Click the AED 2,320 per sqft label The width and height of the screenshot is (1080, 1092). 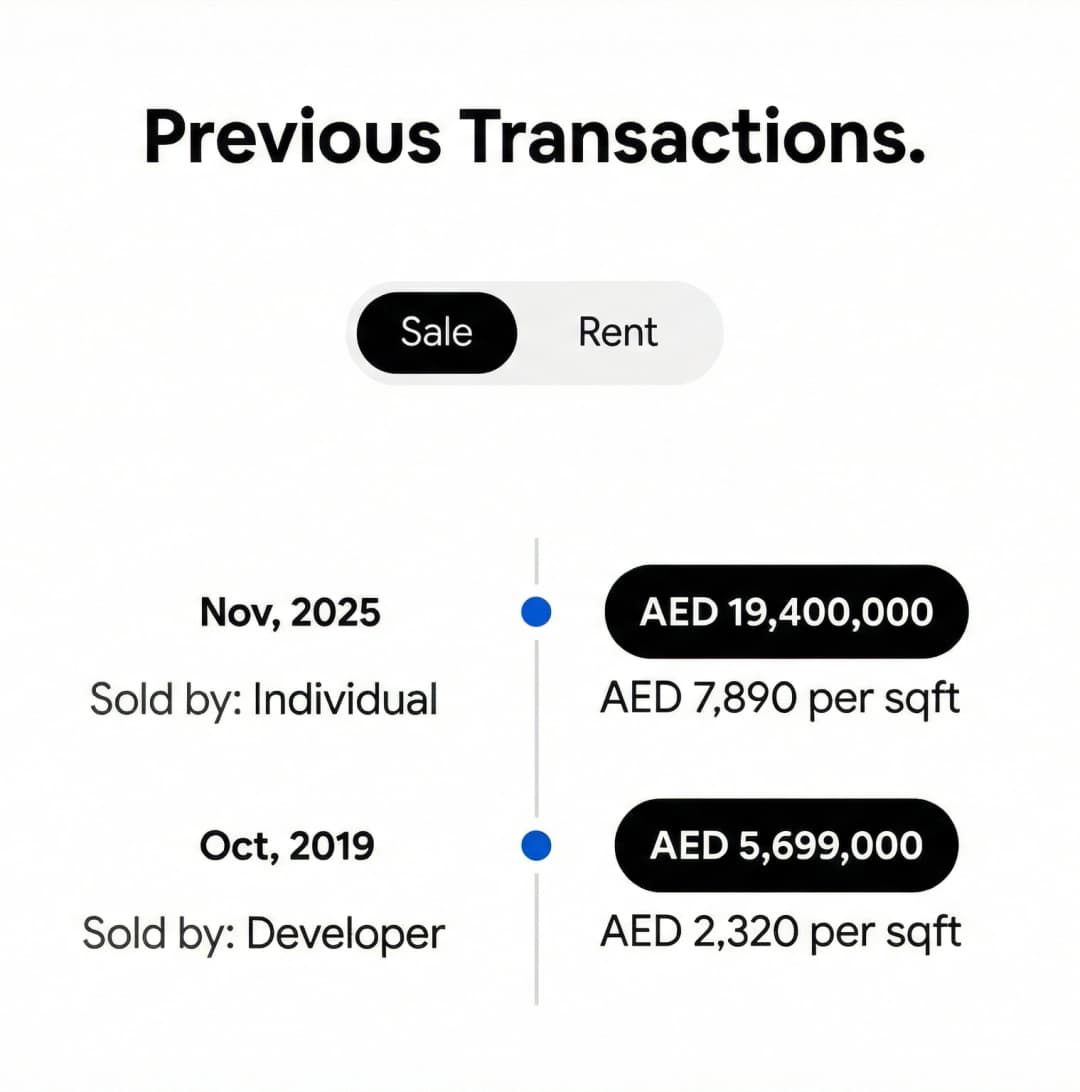(x=779, y=931)
